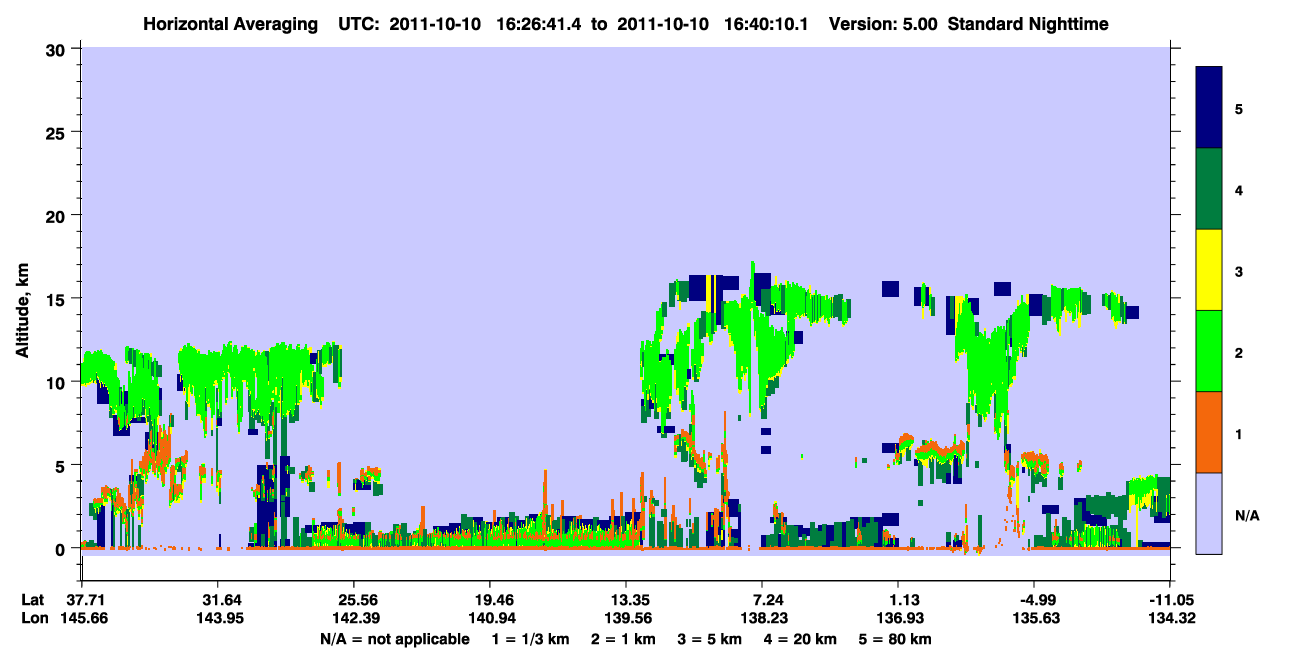
Task: Click colorbar label '2'
Action: coord(1239,351)
